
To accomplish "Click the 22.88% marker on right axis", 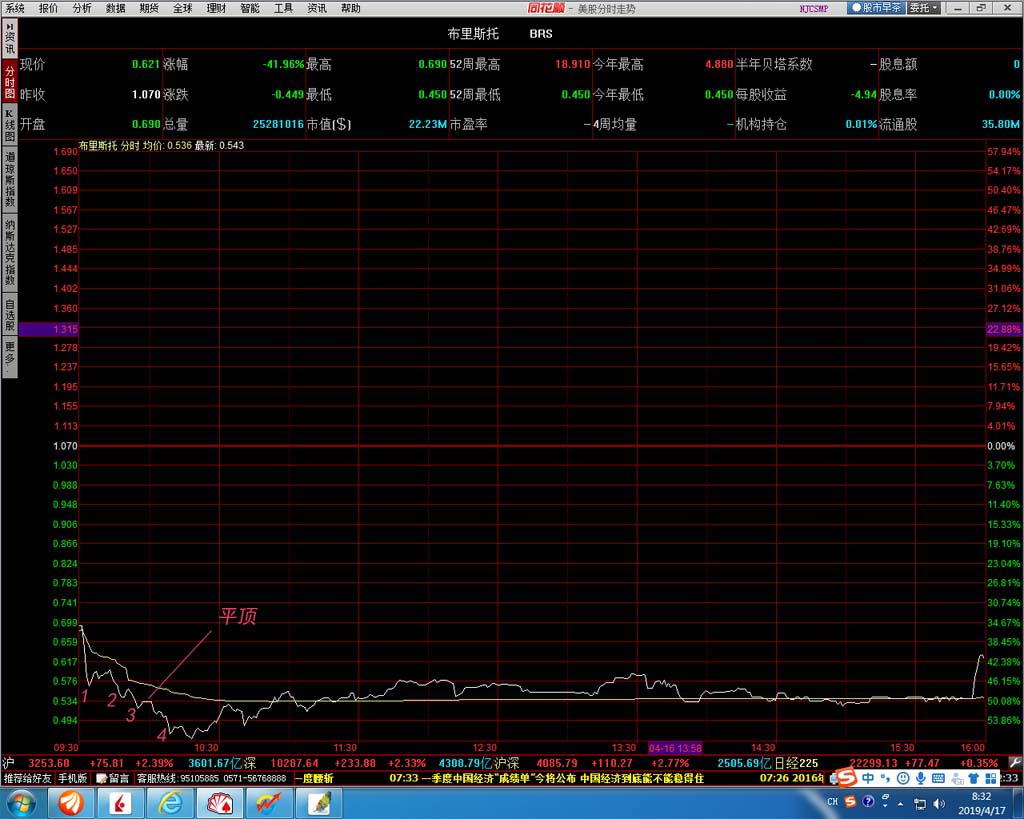I will click(1003, 329).
